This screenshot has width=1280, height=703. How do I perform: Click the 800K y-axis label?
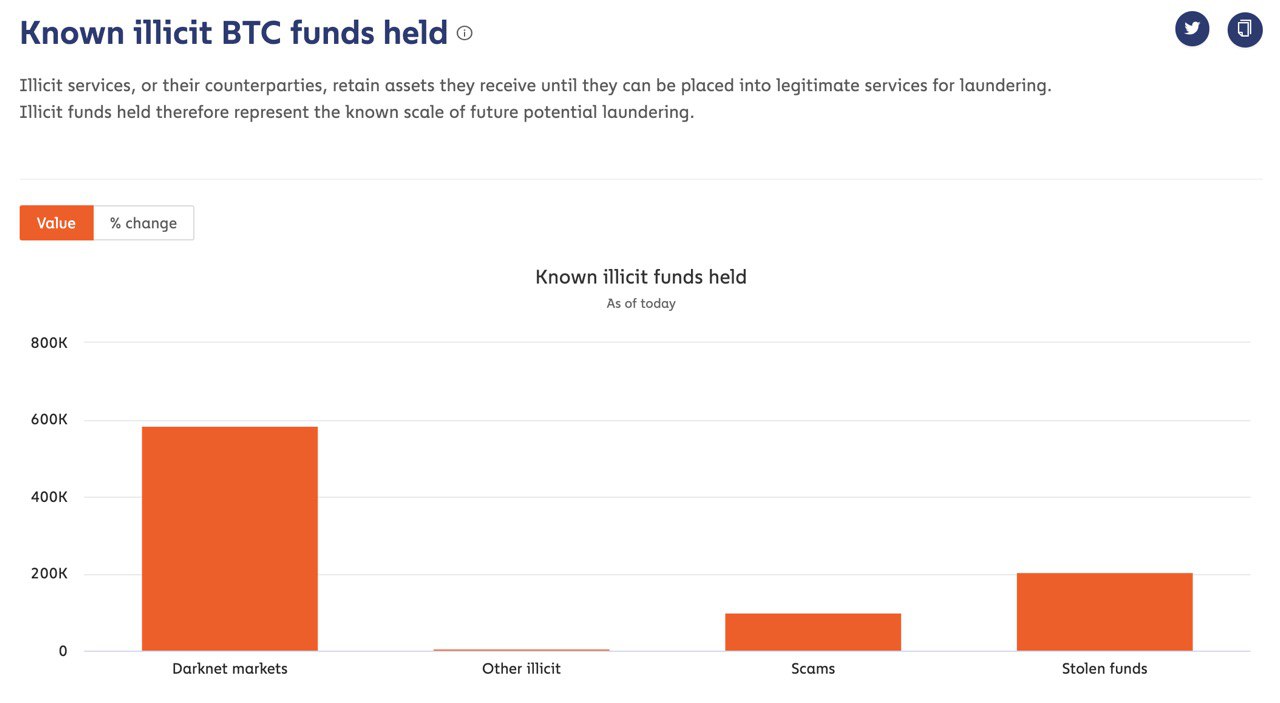coord(49,343)
